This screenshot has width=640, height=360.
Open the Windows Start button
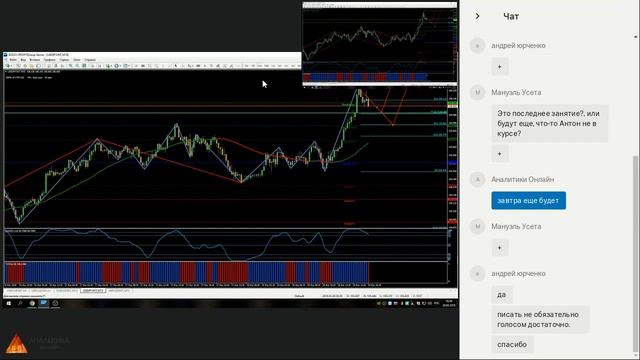pyautogui.click(x=8, y=303)
